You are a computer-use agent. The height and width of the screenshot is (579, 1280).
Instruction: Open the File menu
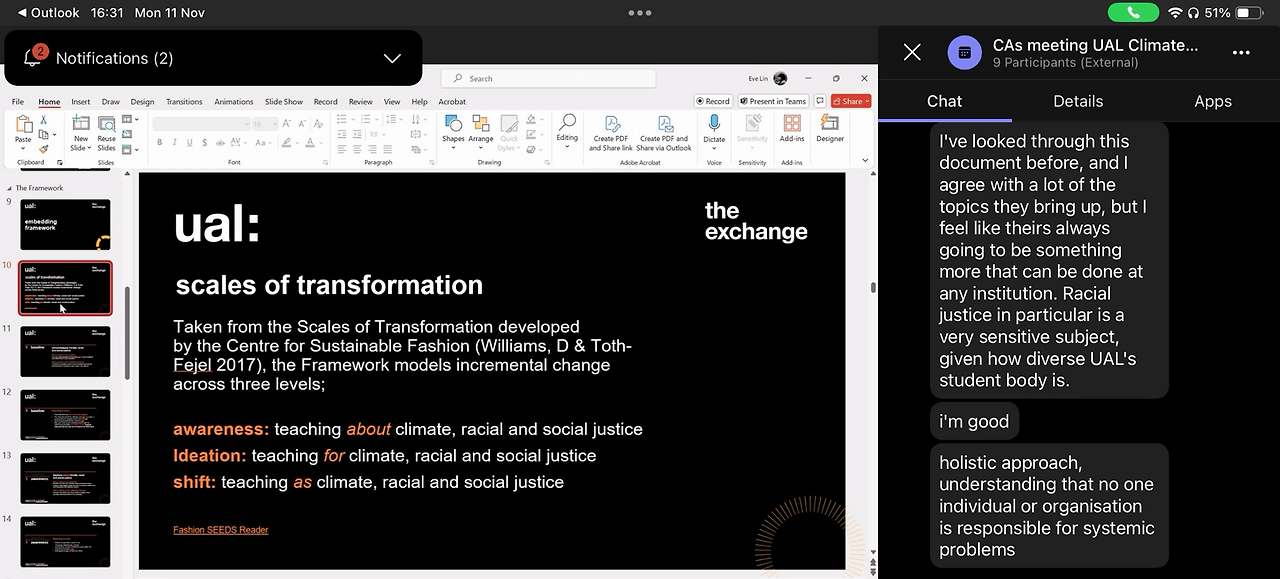pyautogui.click(x=18, y=102)
